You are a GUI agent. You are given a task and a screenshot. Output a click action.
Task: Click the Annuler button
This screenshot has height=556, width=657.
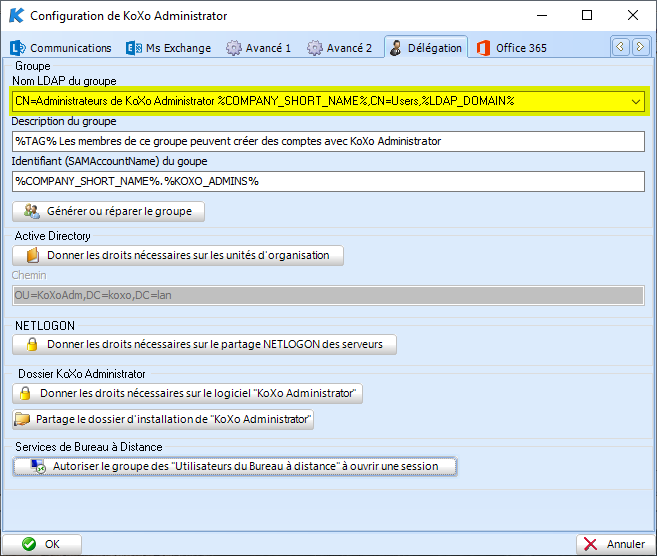pos(615,544)
